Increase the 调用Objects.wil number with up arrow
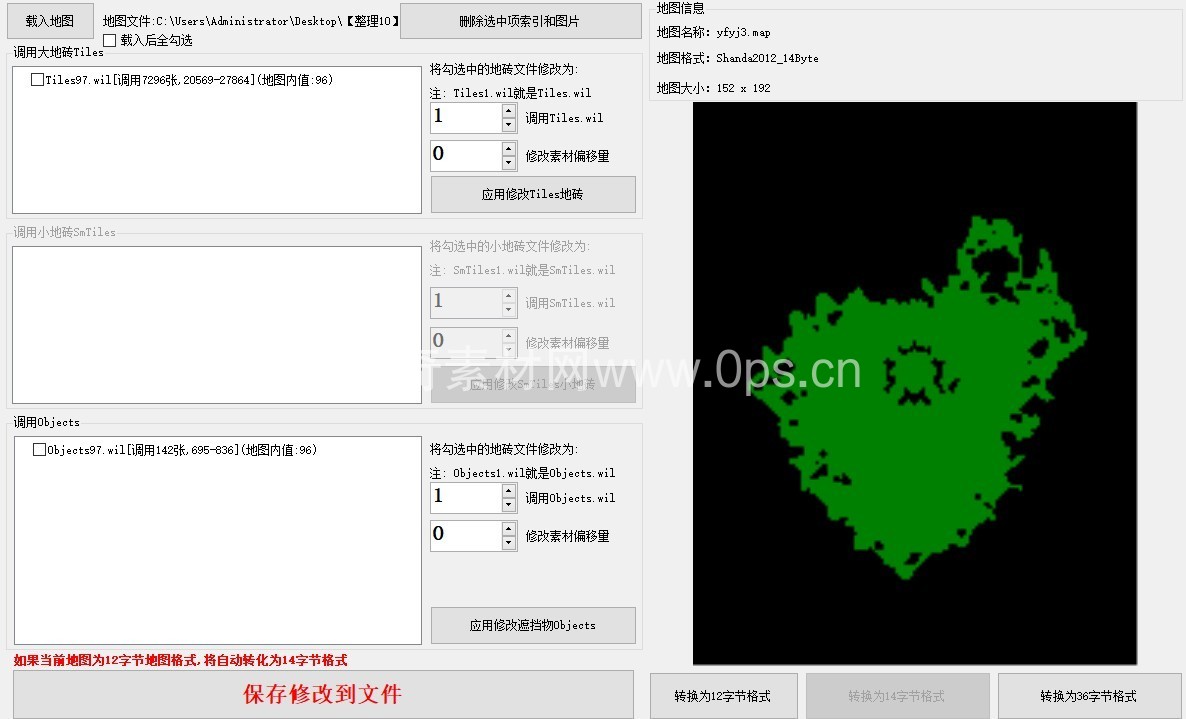 tap(509, 491)
